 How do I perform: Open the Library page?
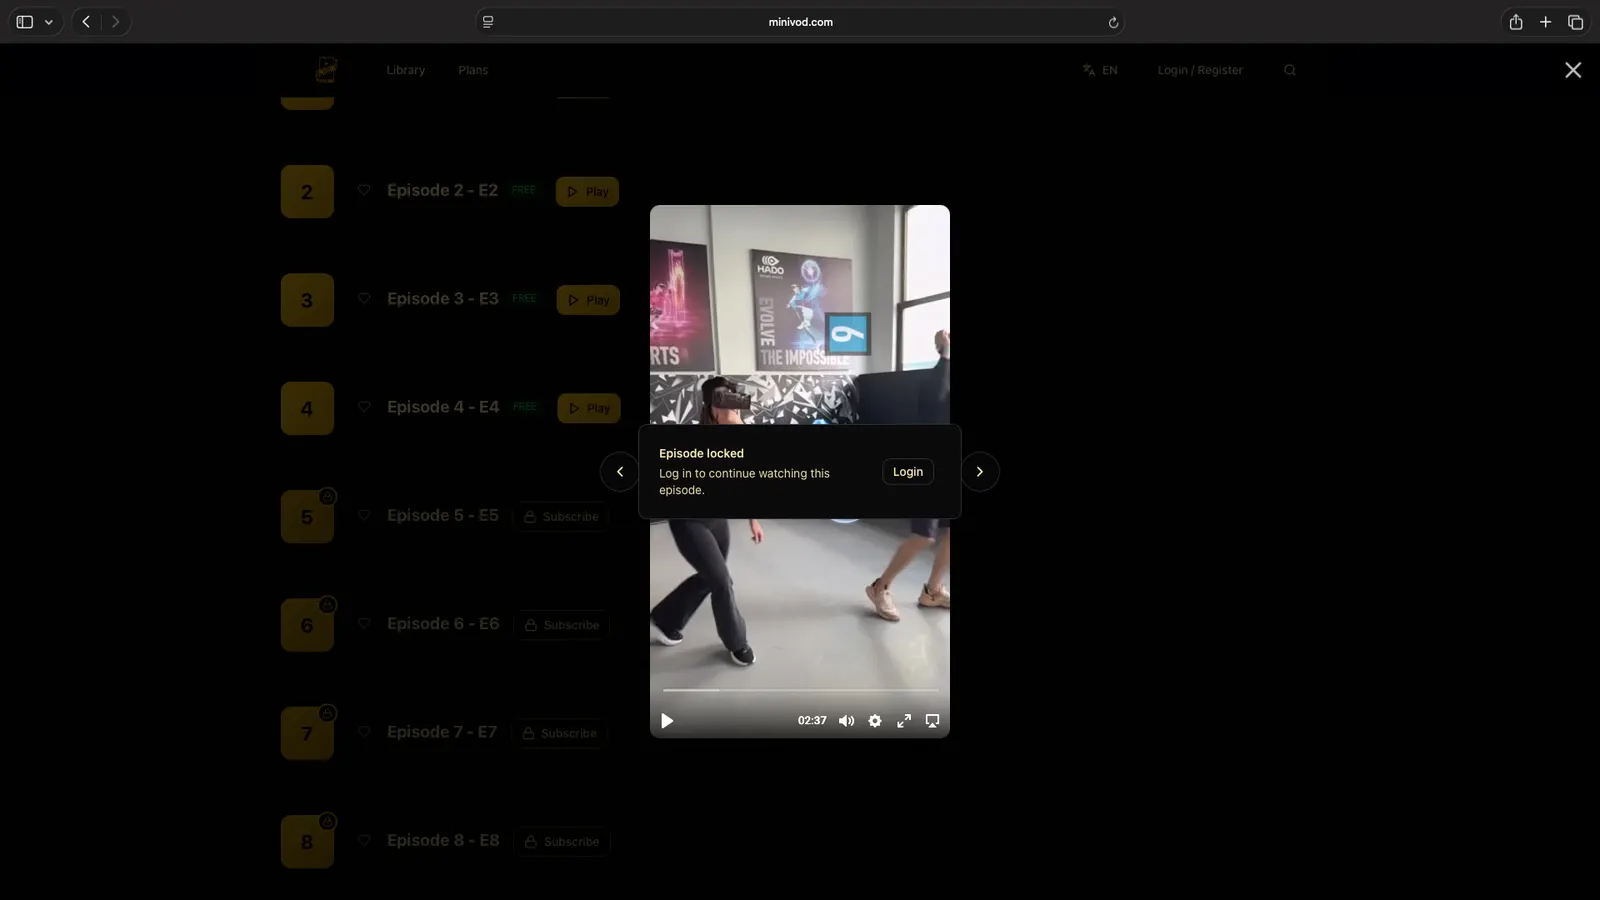(406, 70)
